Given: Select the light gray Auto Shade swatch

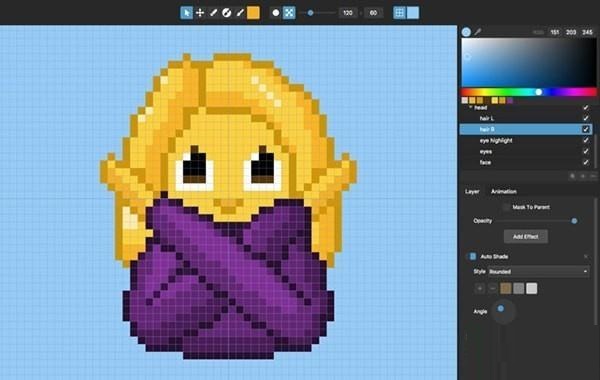Looking at the screenshot, I should coord(532,288).
